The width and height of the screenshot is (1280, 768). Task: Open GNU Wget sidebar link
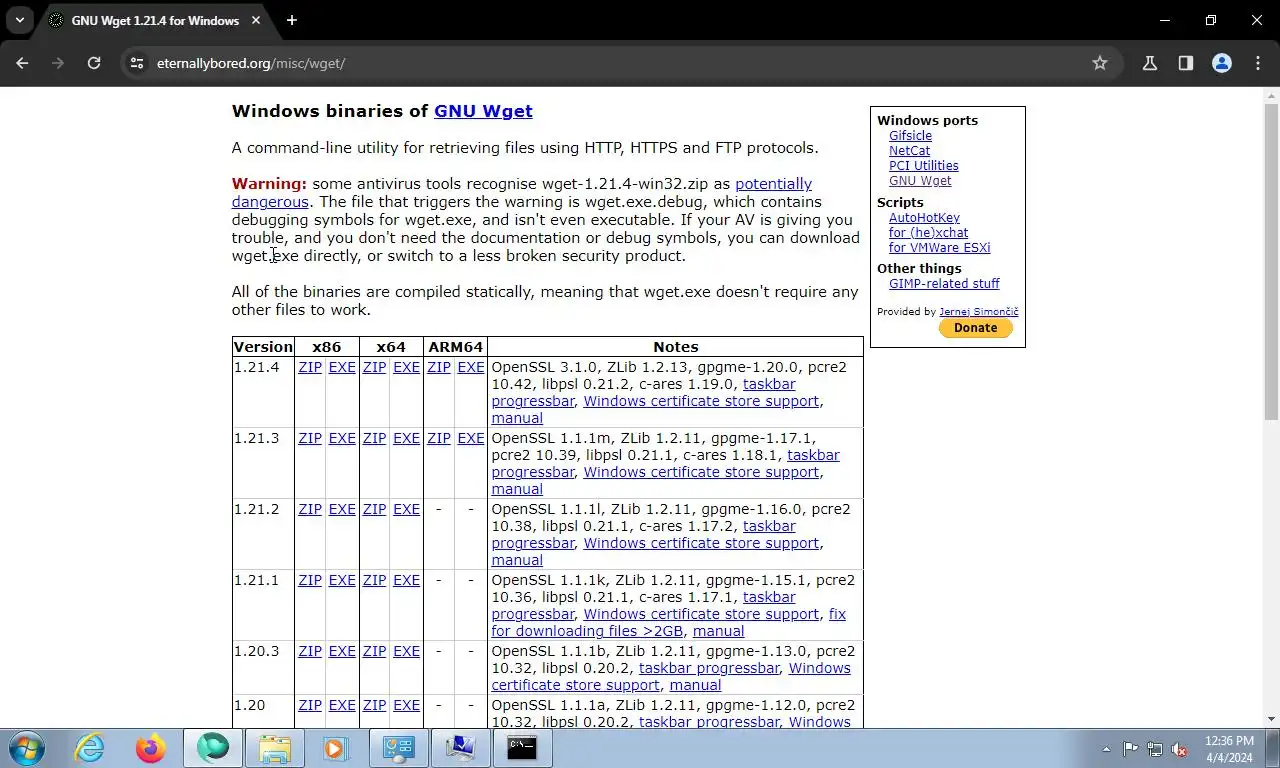920,181
